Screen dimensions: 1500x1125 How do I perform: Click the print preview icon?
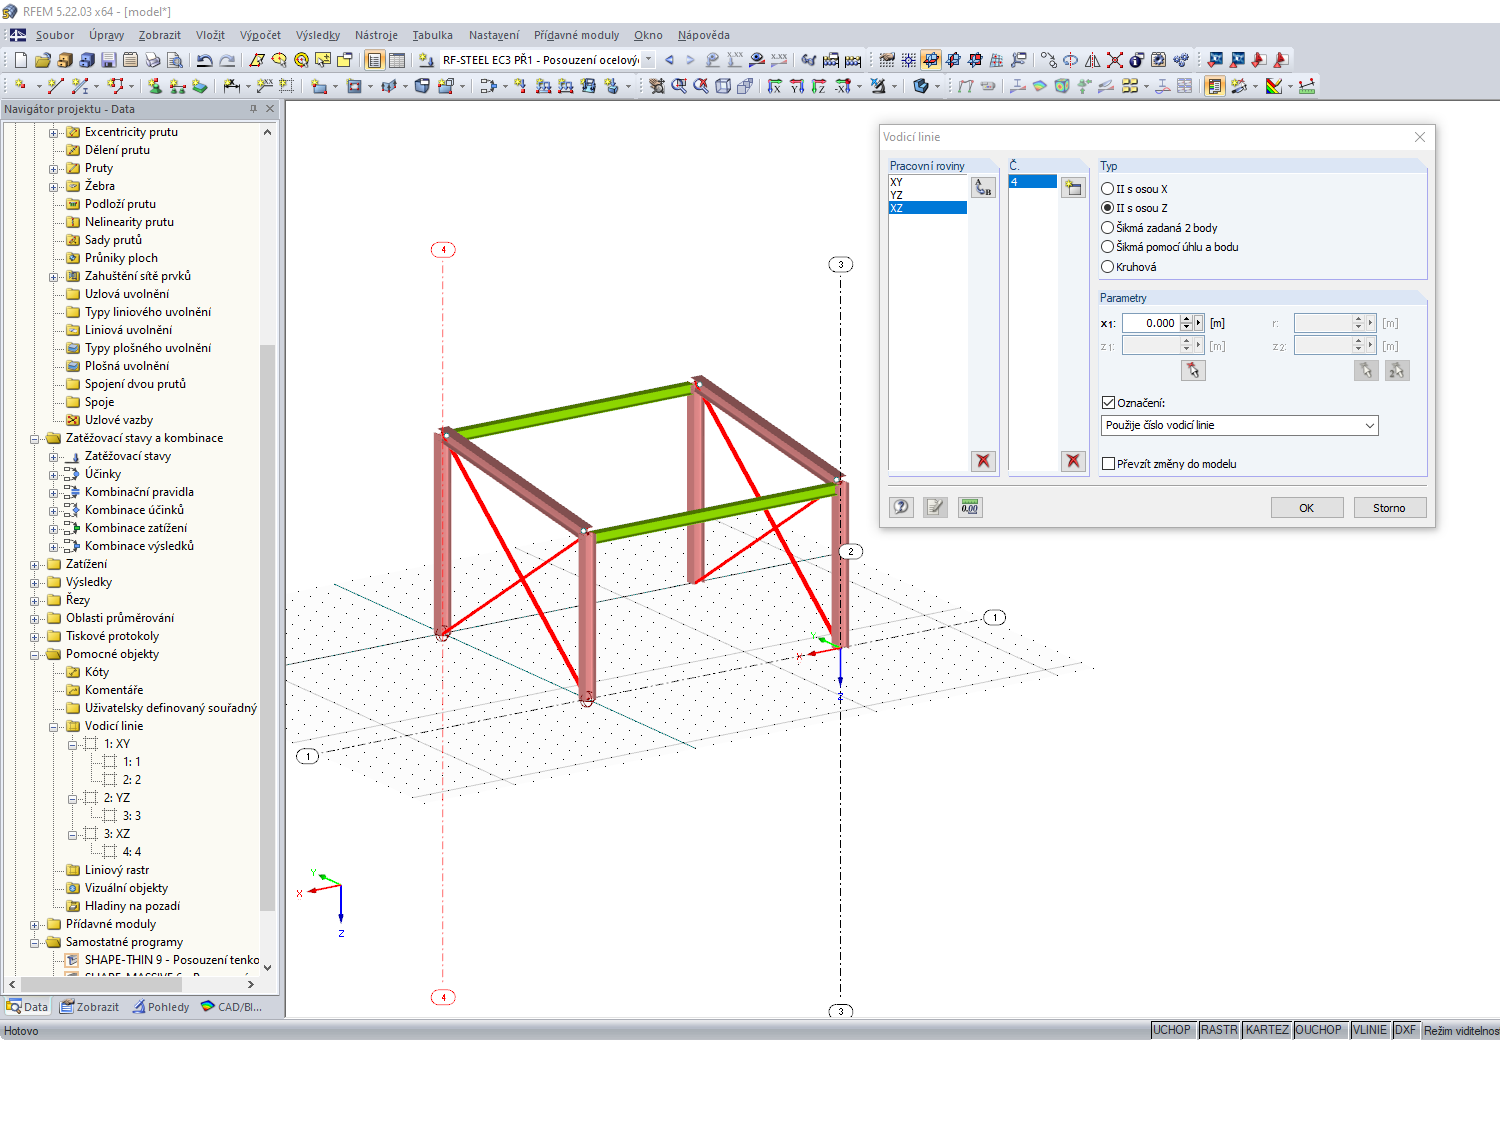tap(174, 60)
